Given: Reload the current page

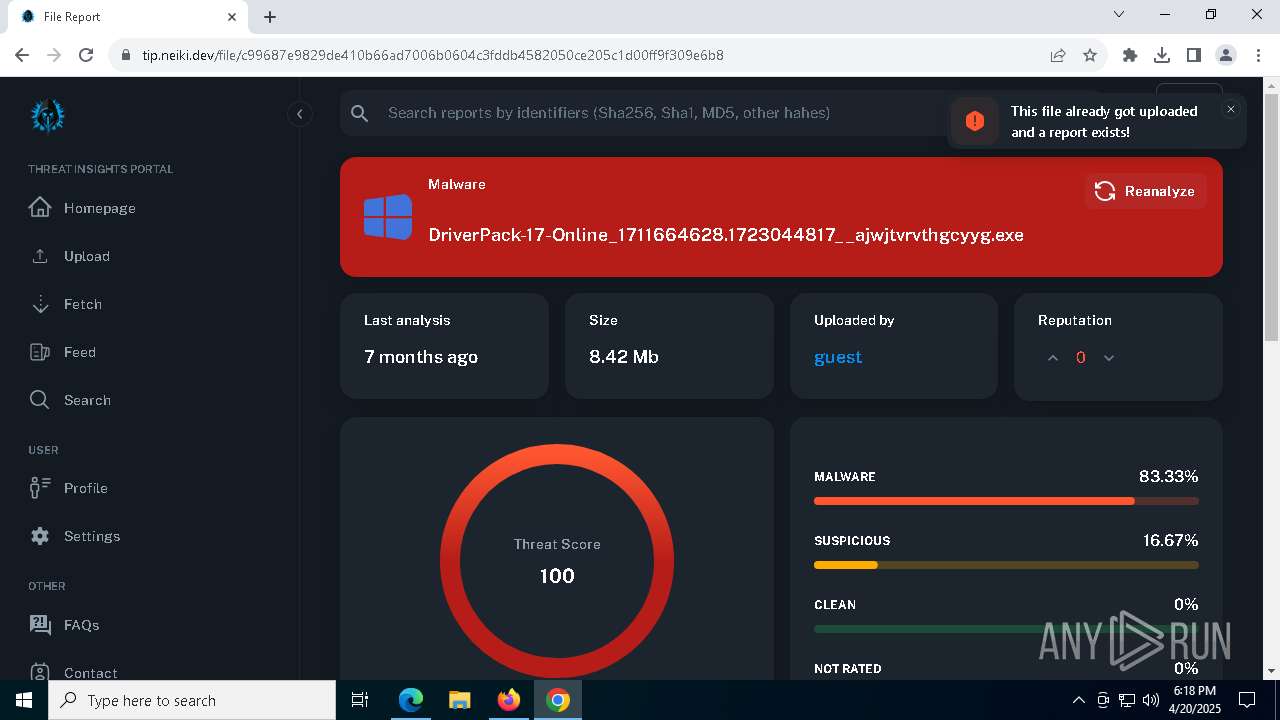Looking at the screenshot, I should coord(86,55).
